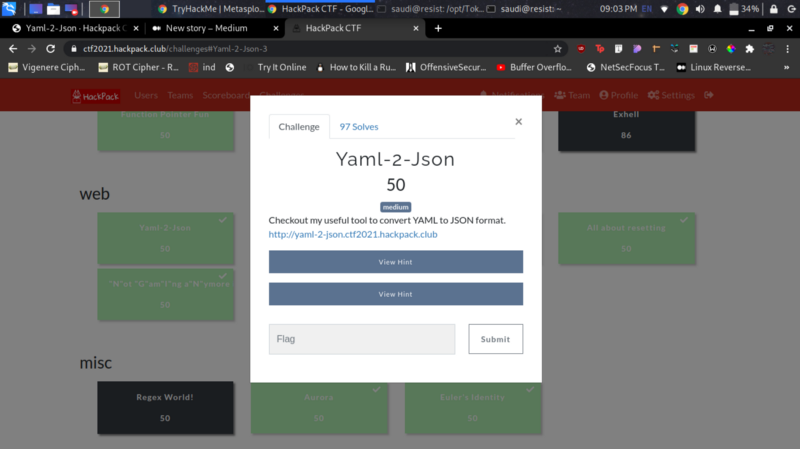Open the file manager icon in top panel
This screenshot has width=800, height=449.
tap(53, 9)
